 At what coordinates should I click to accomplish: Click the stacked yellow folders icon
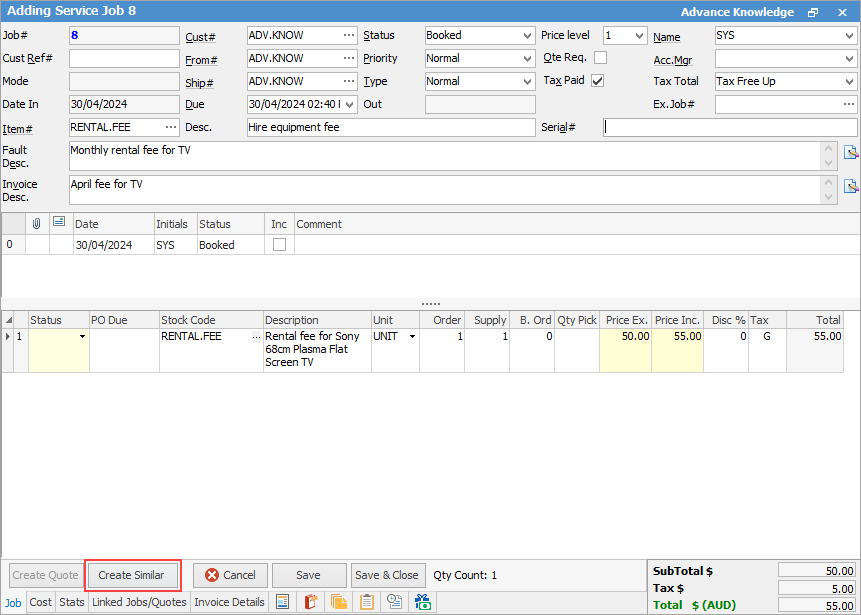click(339, 602)
